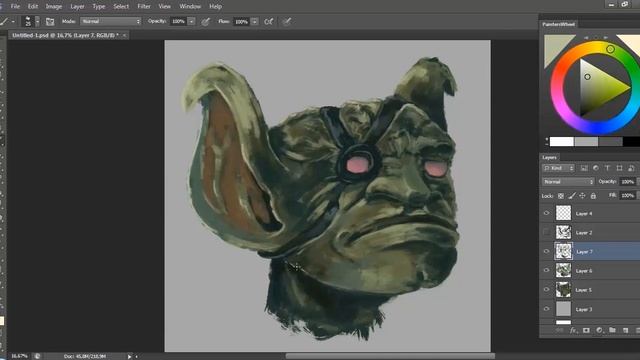This screenshot has width=640, height=360.
Task: Lock transparent pixels icon
Action: coord(561,196)
